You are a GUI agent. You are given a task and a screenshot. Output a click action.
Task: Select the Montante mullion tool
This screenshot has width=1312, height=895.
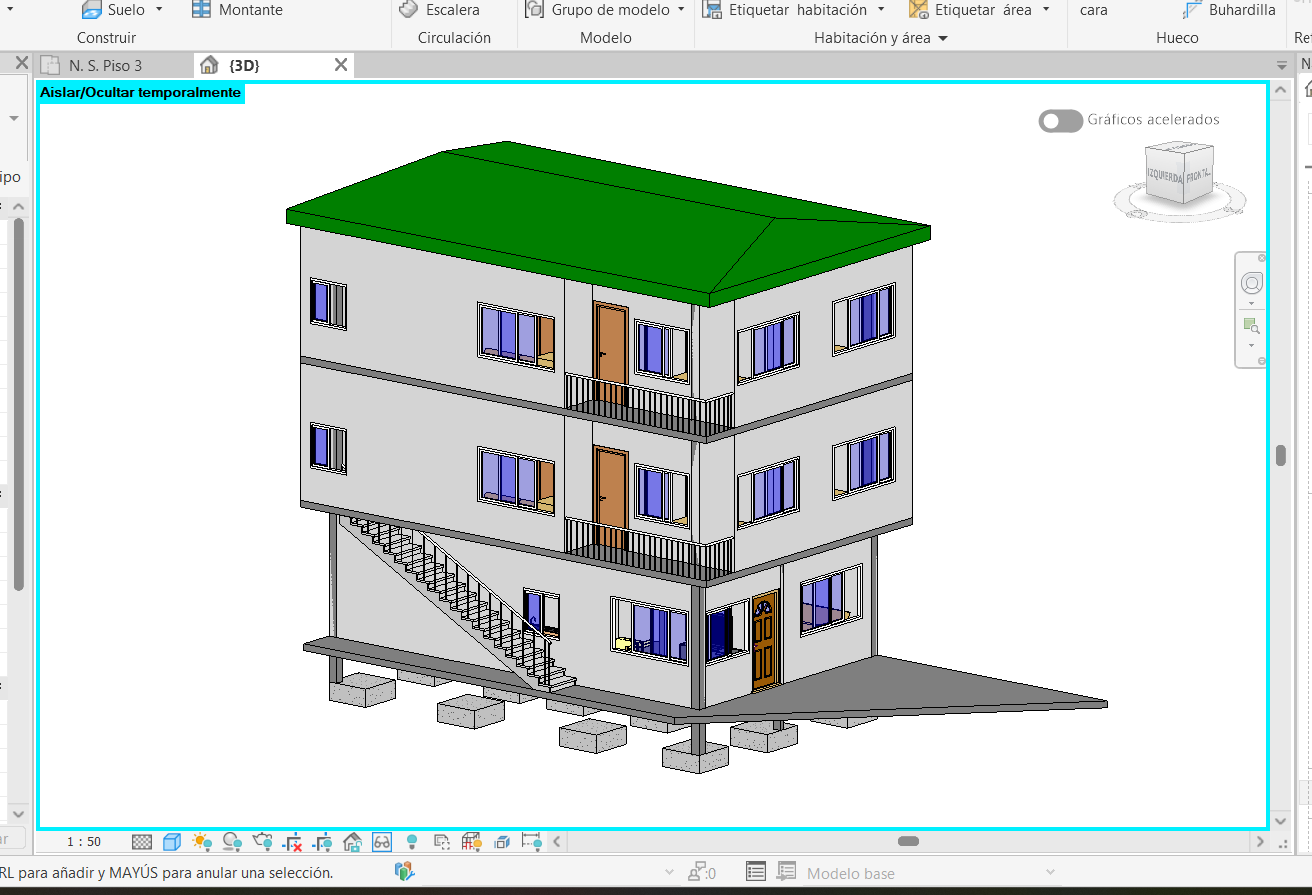pyautogui.click(x=237, y=10)
